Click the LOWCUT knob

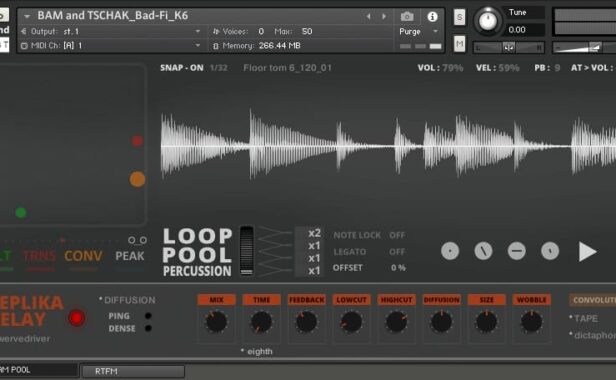pyautogui.click(x=351, y=322)
